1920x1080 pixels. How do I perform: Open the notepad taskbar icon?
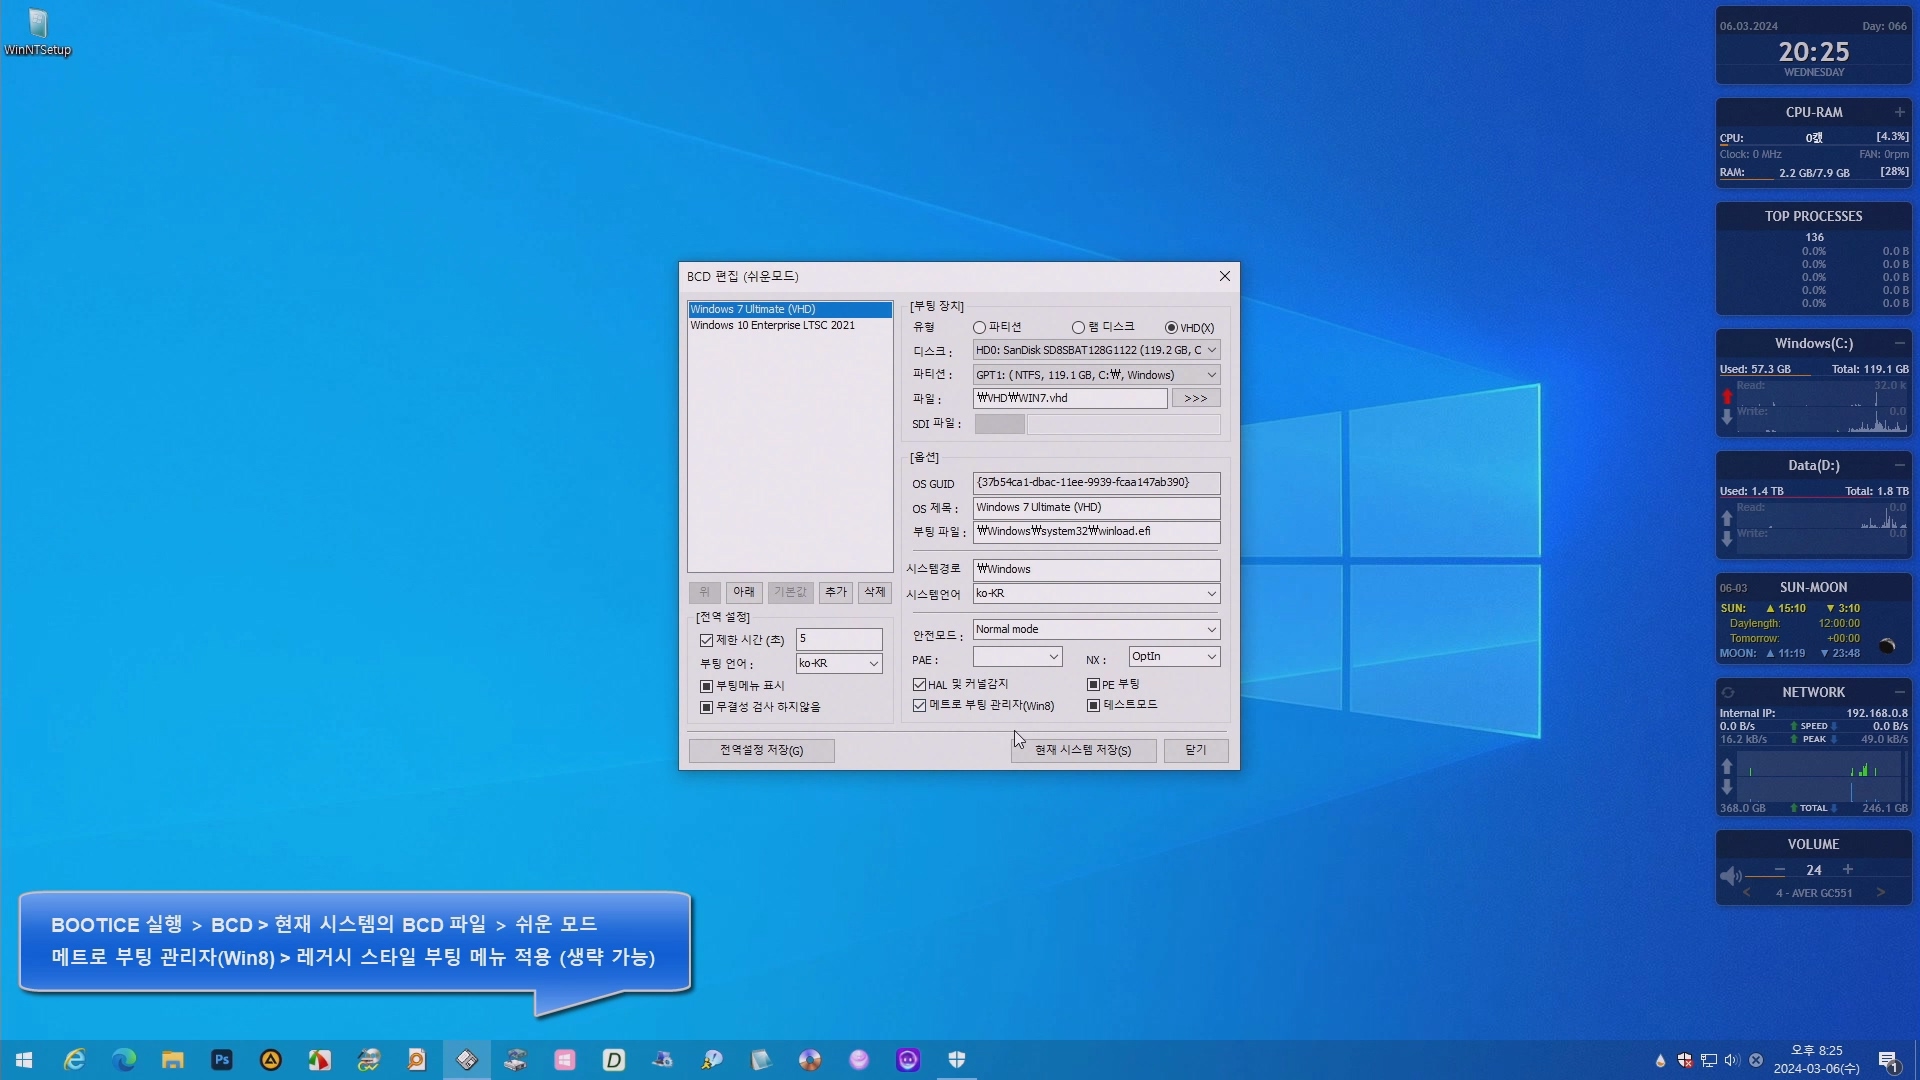pos(760,1060)
